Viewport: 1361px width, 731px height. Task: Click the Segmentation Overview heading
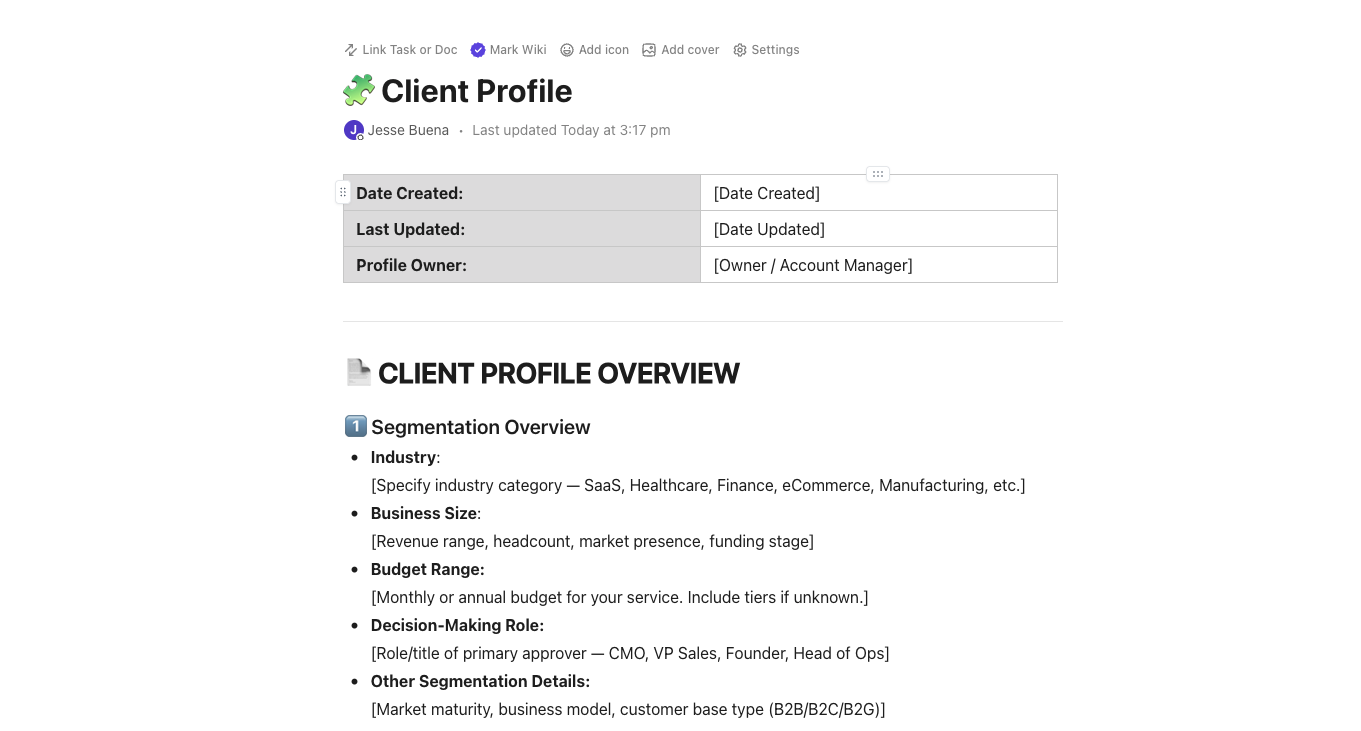coord(481,427)
